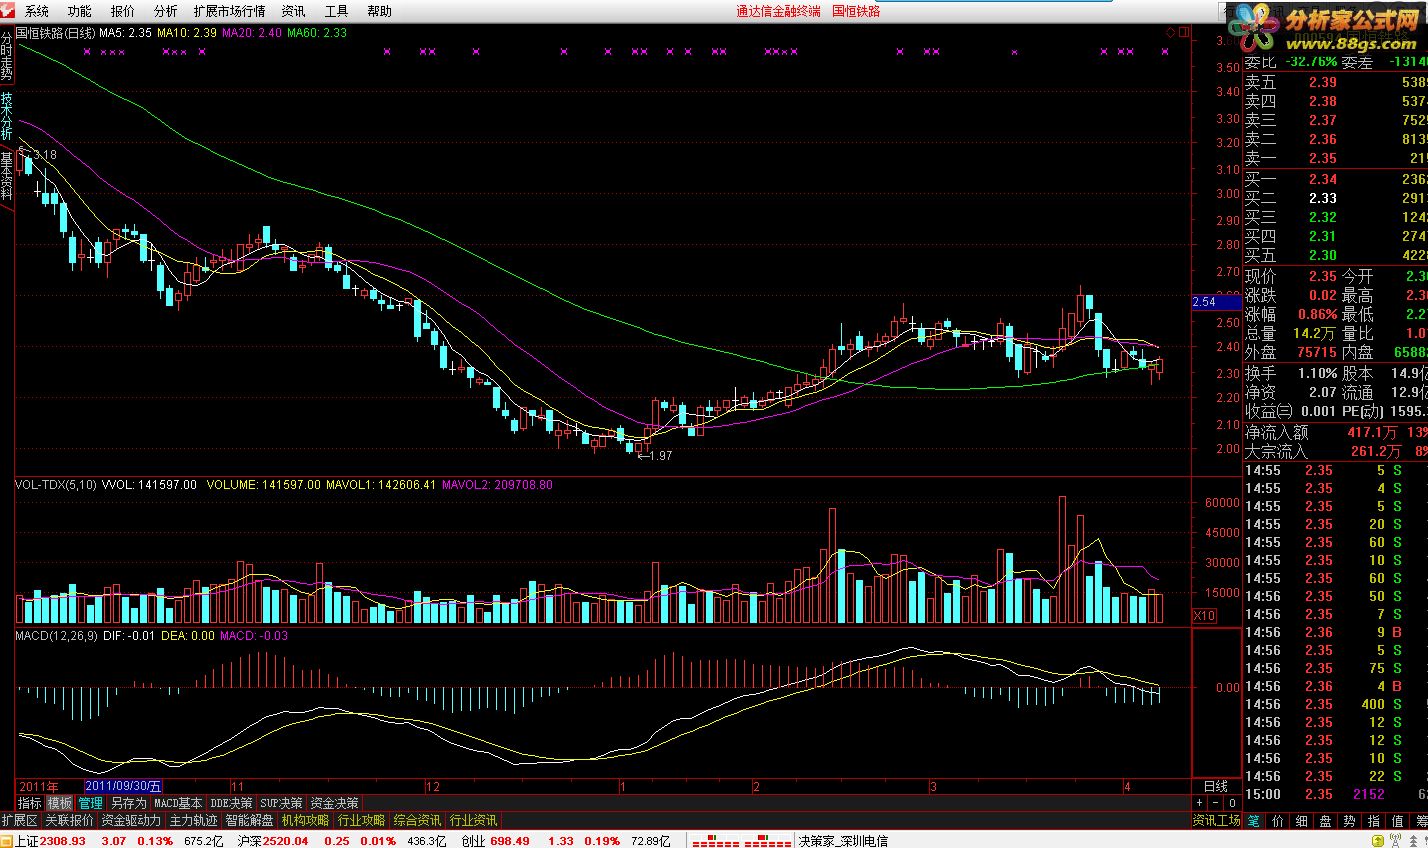The height and width of the screenshot is (848, 1428).
Task: Select the SUP决策 template
Action: (281, 803)
